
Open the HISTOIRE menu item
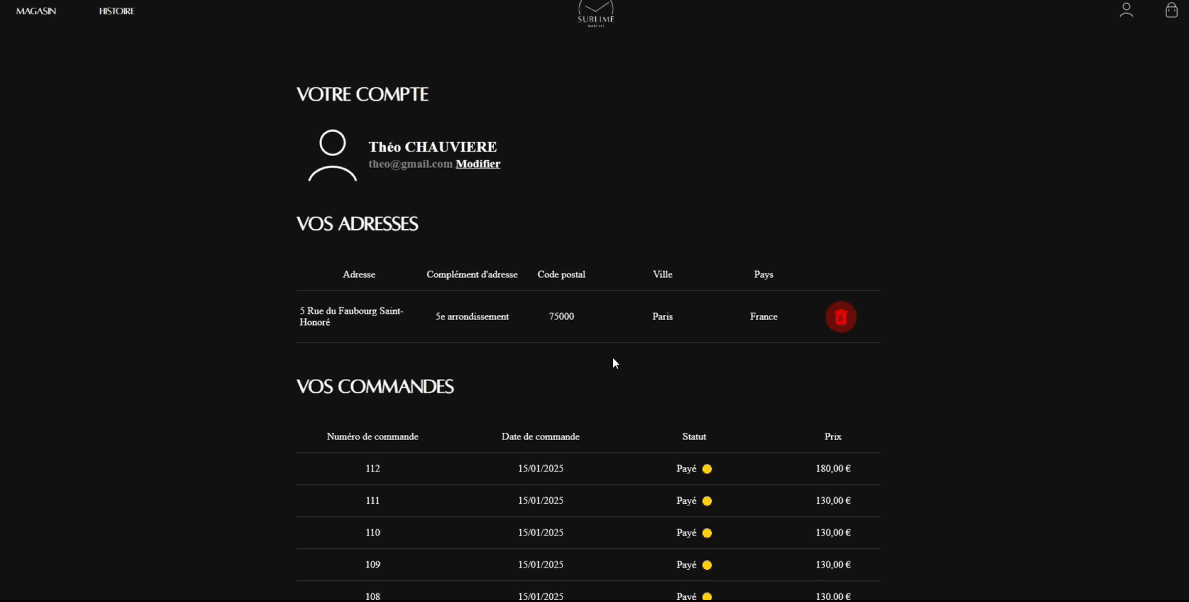point(116,11)
